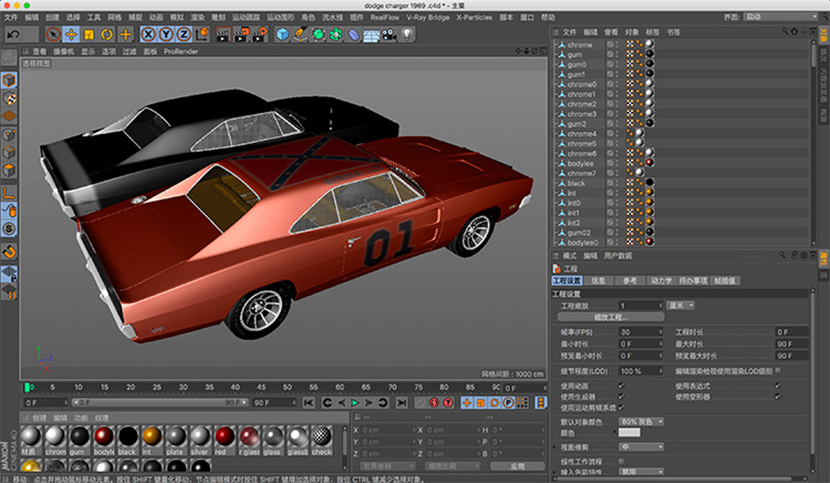Open the RealFlow menu
This screenshot has height=483, width=830.
pyautogui.click(x=385, y=17)
